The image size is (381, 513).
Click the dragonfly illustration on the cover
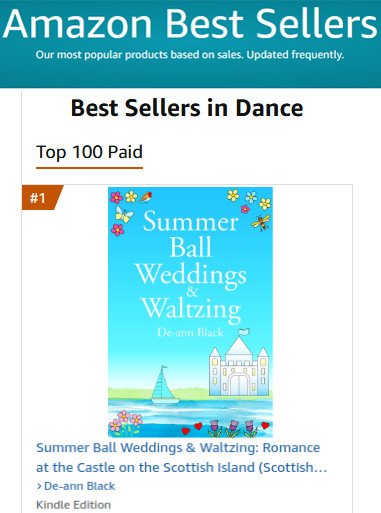point(261,222)
